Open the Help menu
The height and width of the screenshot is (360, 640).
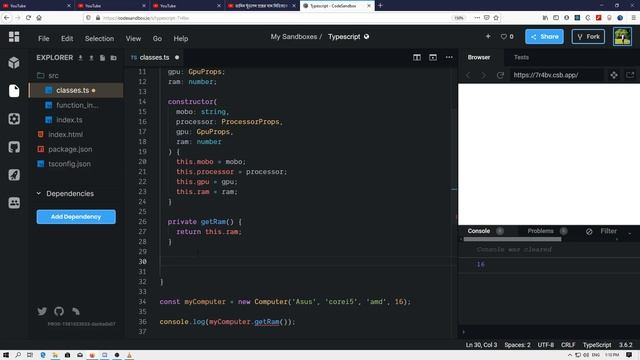[180, 39]
